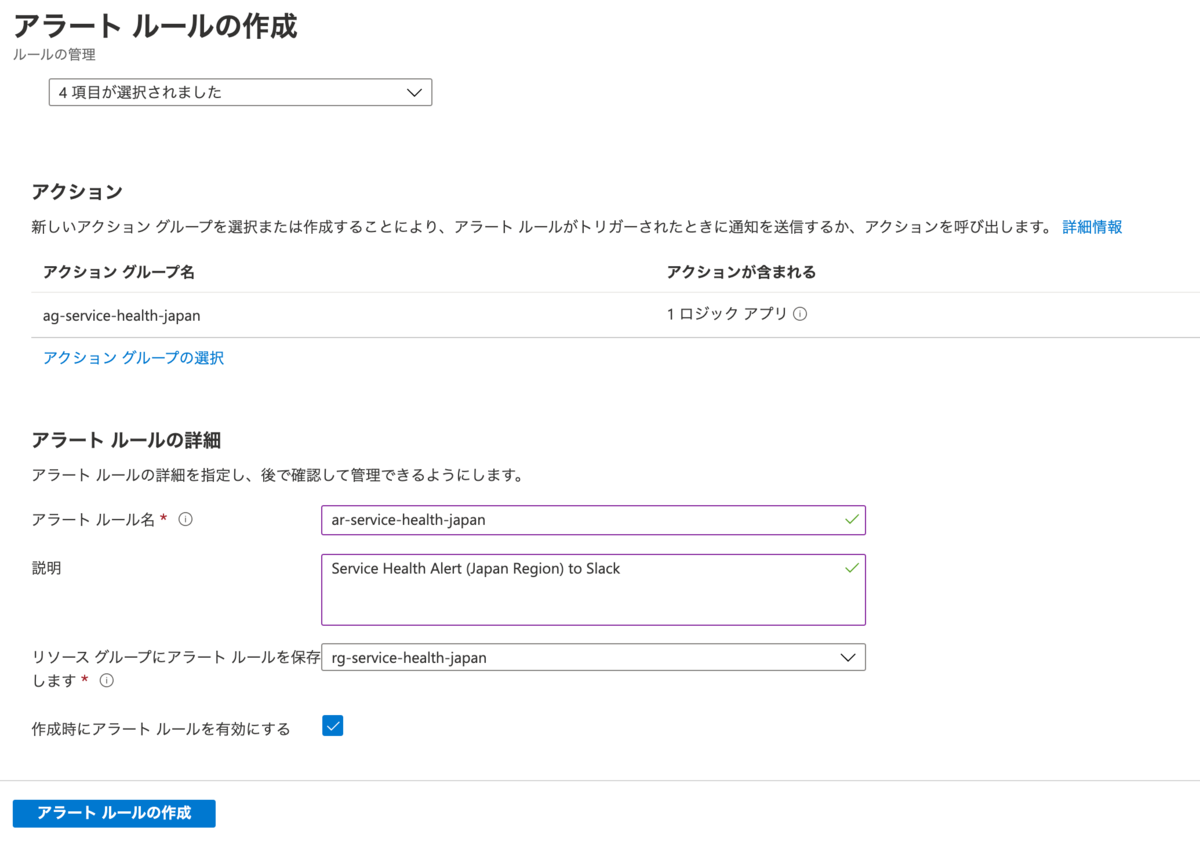Screen dimensions: 1200x845
Task: Open the '4 項目が選択されました' dropdown
Action: point(240,92)
